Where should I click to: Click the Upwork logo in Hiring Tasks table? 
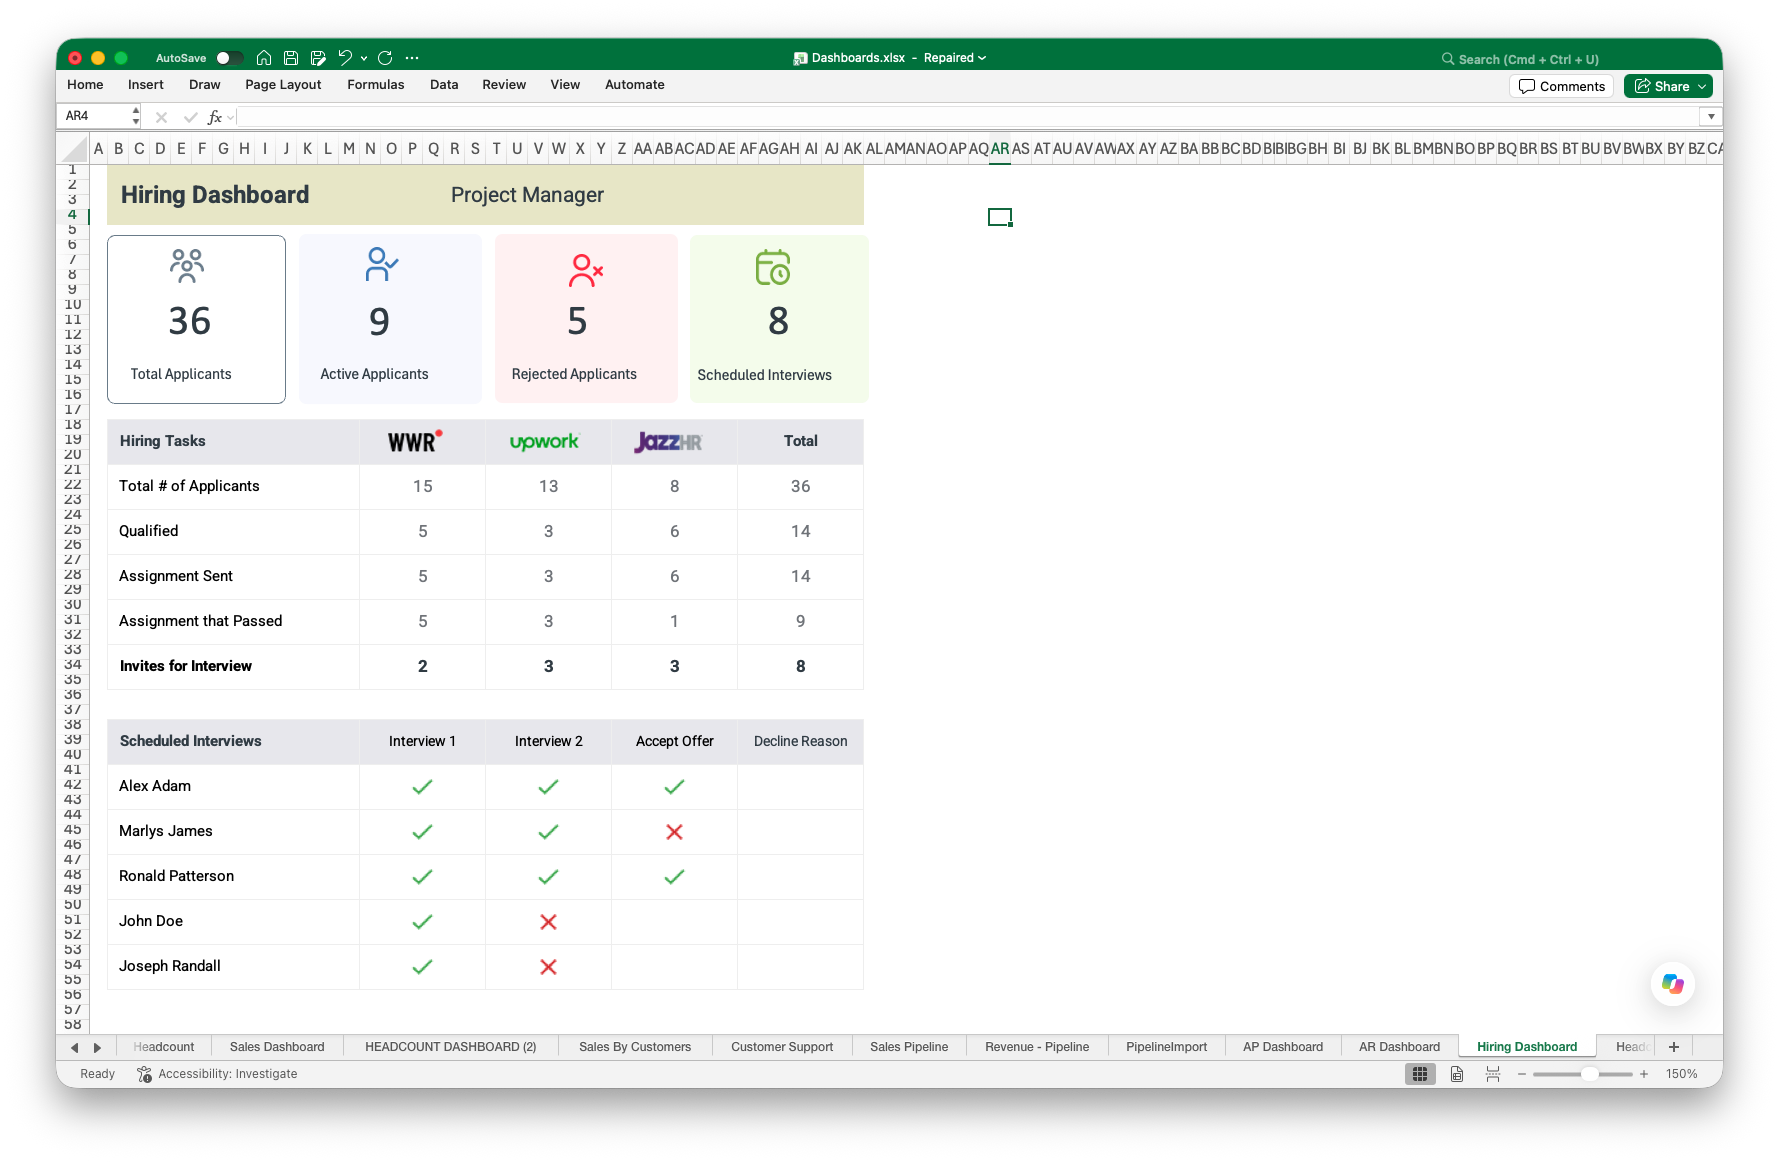tap(545, 441)
